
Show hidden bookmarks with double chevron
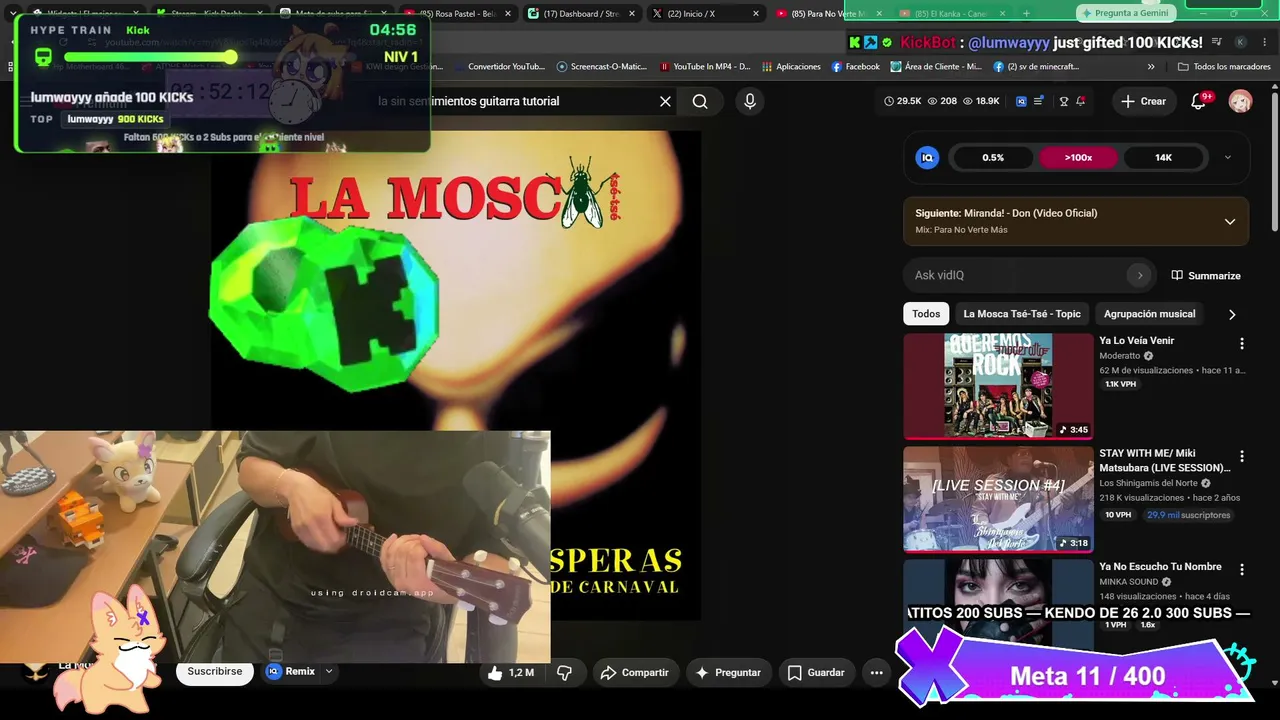[1151, 67]
